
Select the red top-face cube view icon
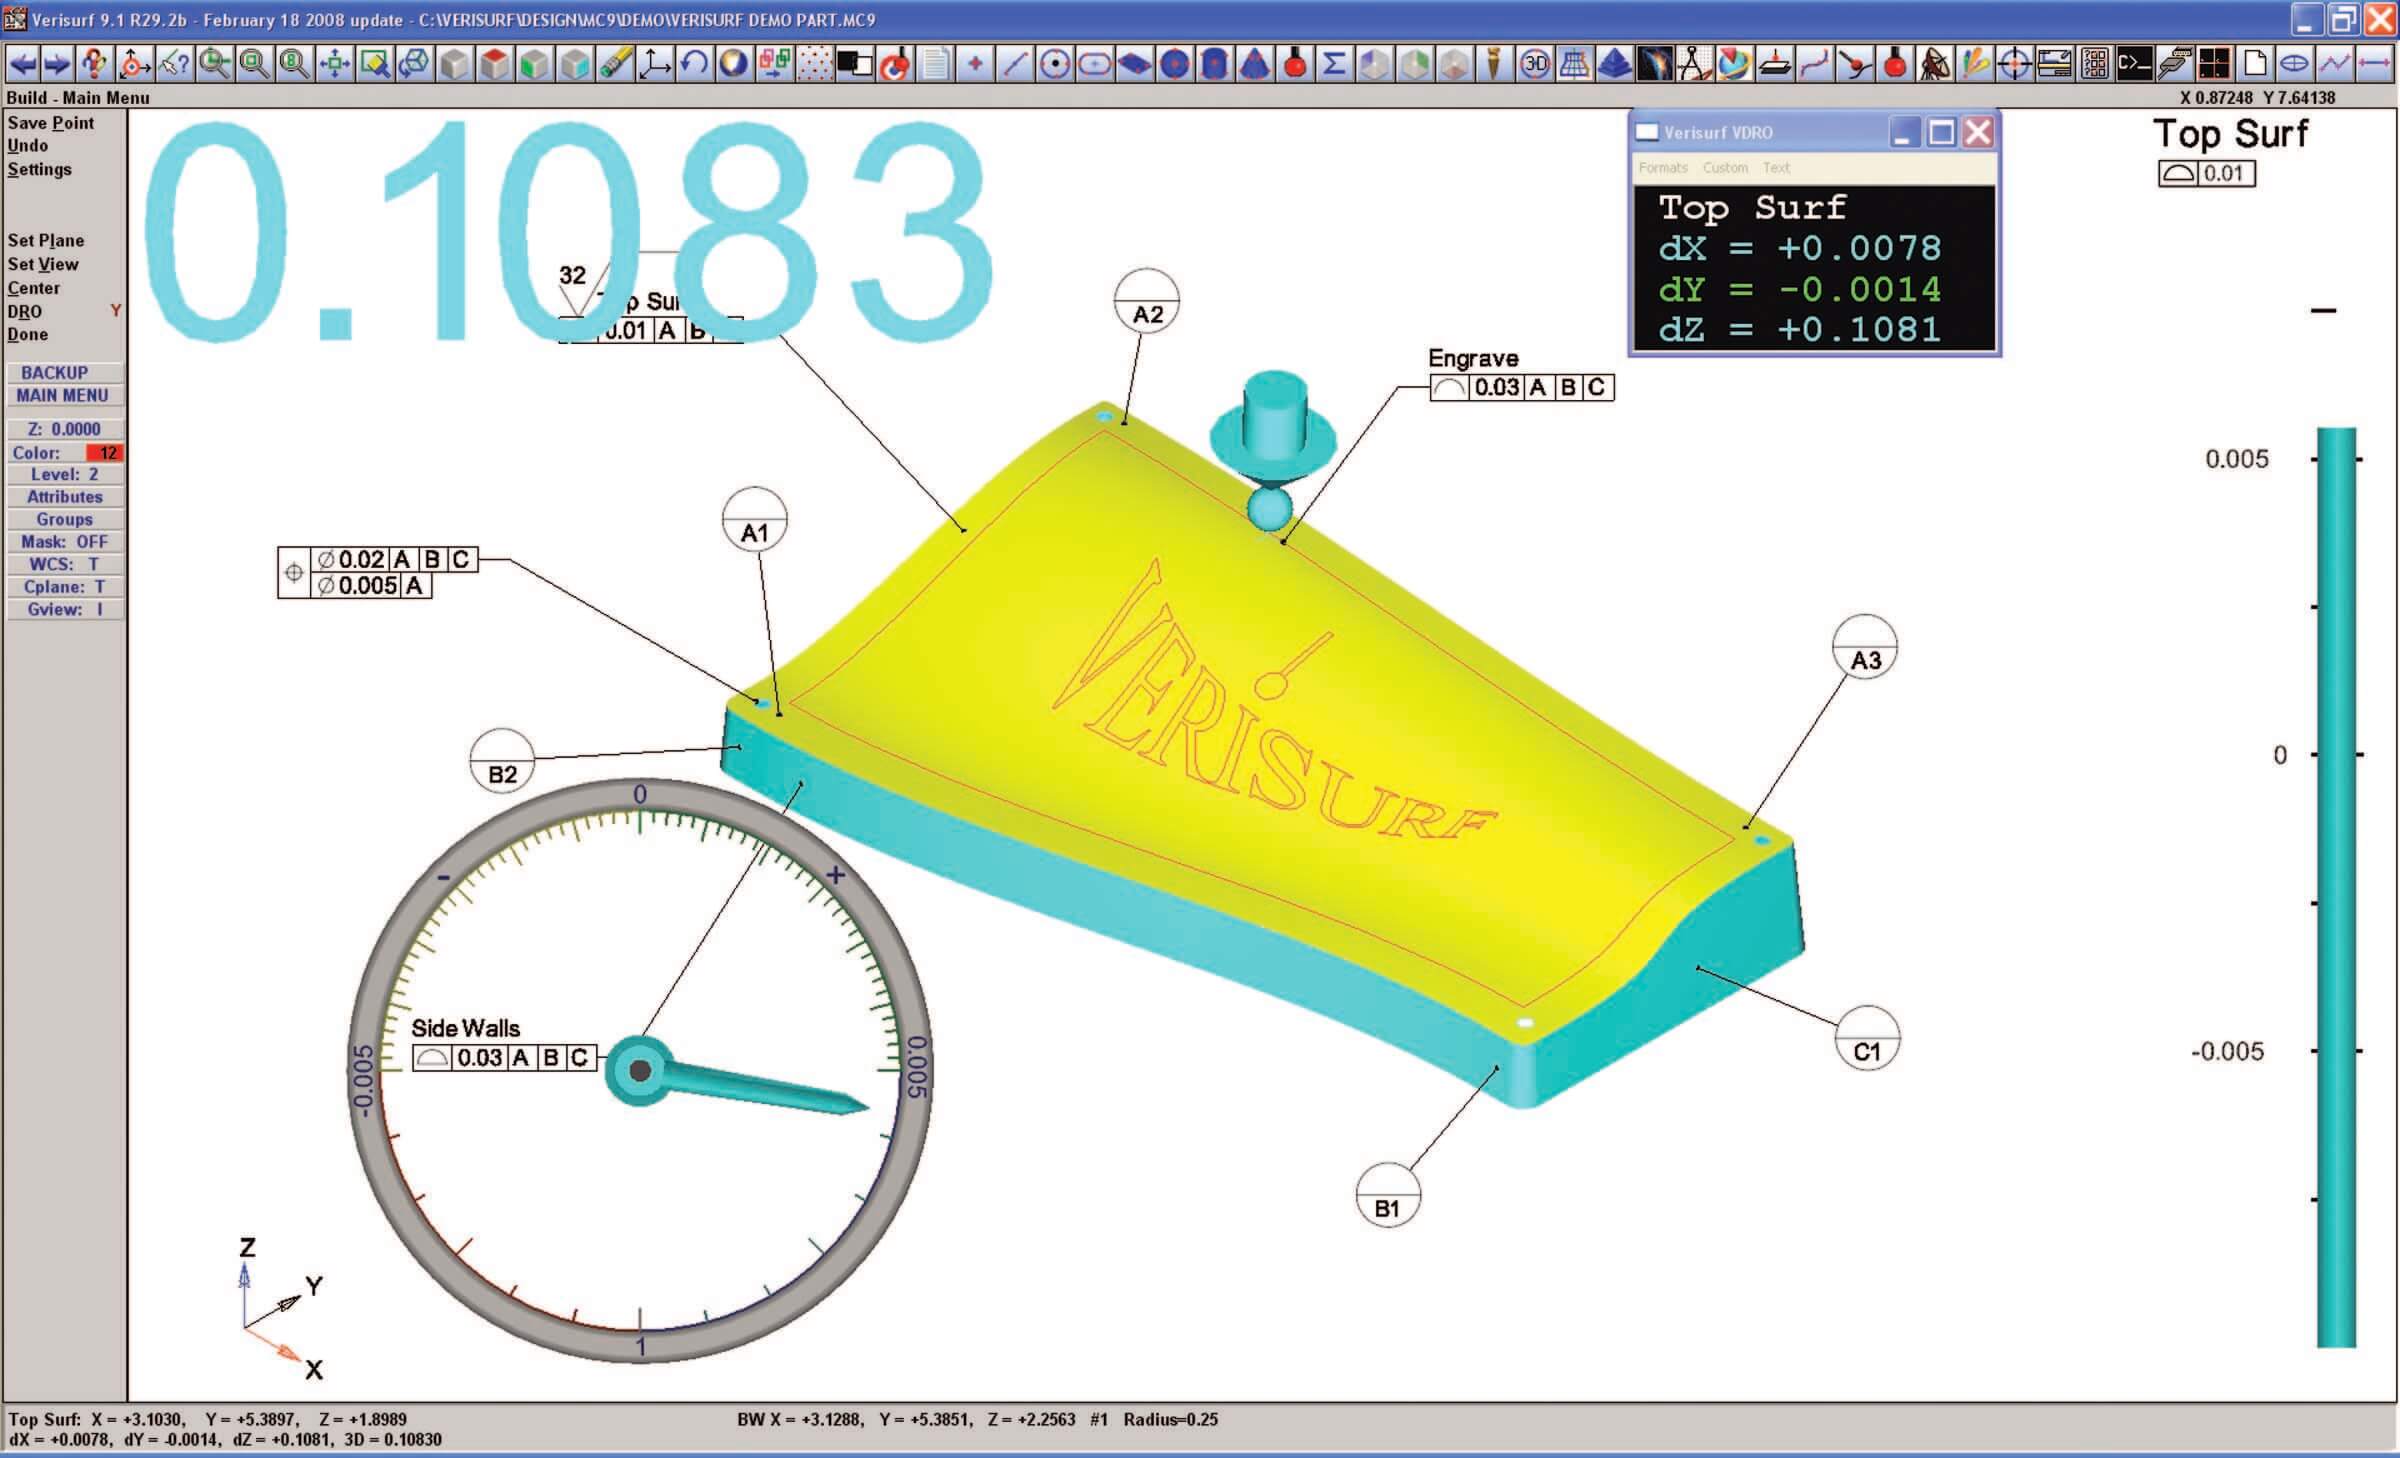click(494, 65)
